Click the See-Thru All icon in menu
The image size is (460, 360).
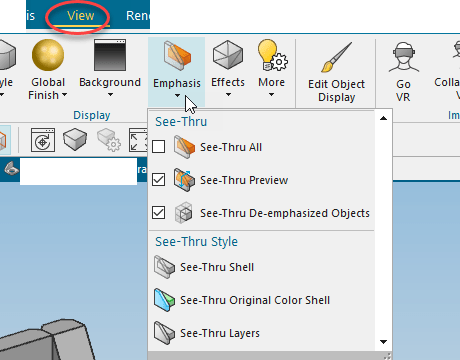(x=184, y=147)
